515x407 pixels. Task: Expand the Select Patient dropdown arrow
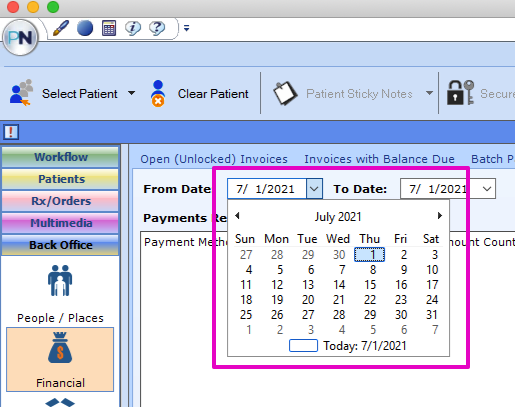132,93
